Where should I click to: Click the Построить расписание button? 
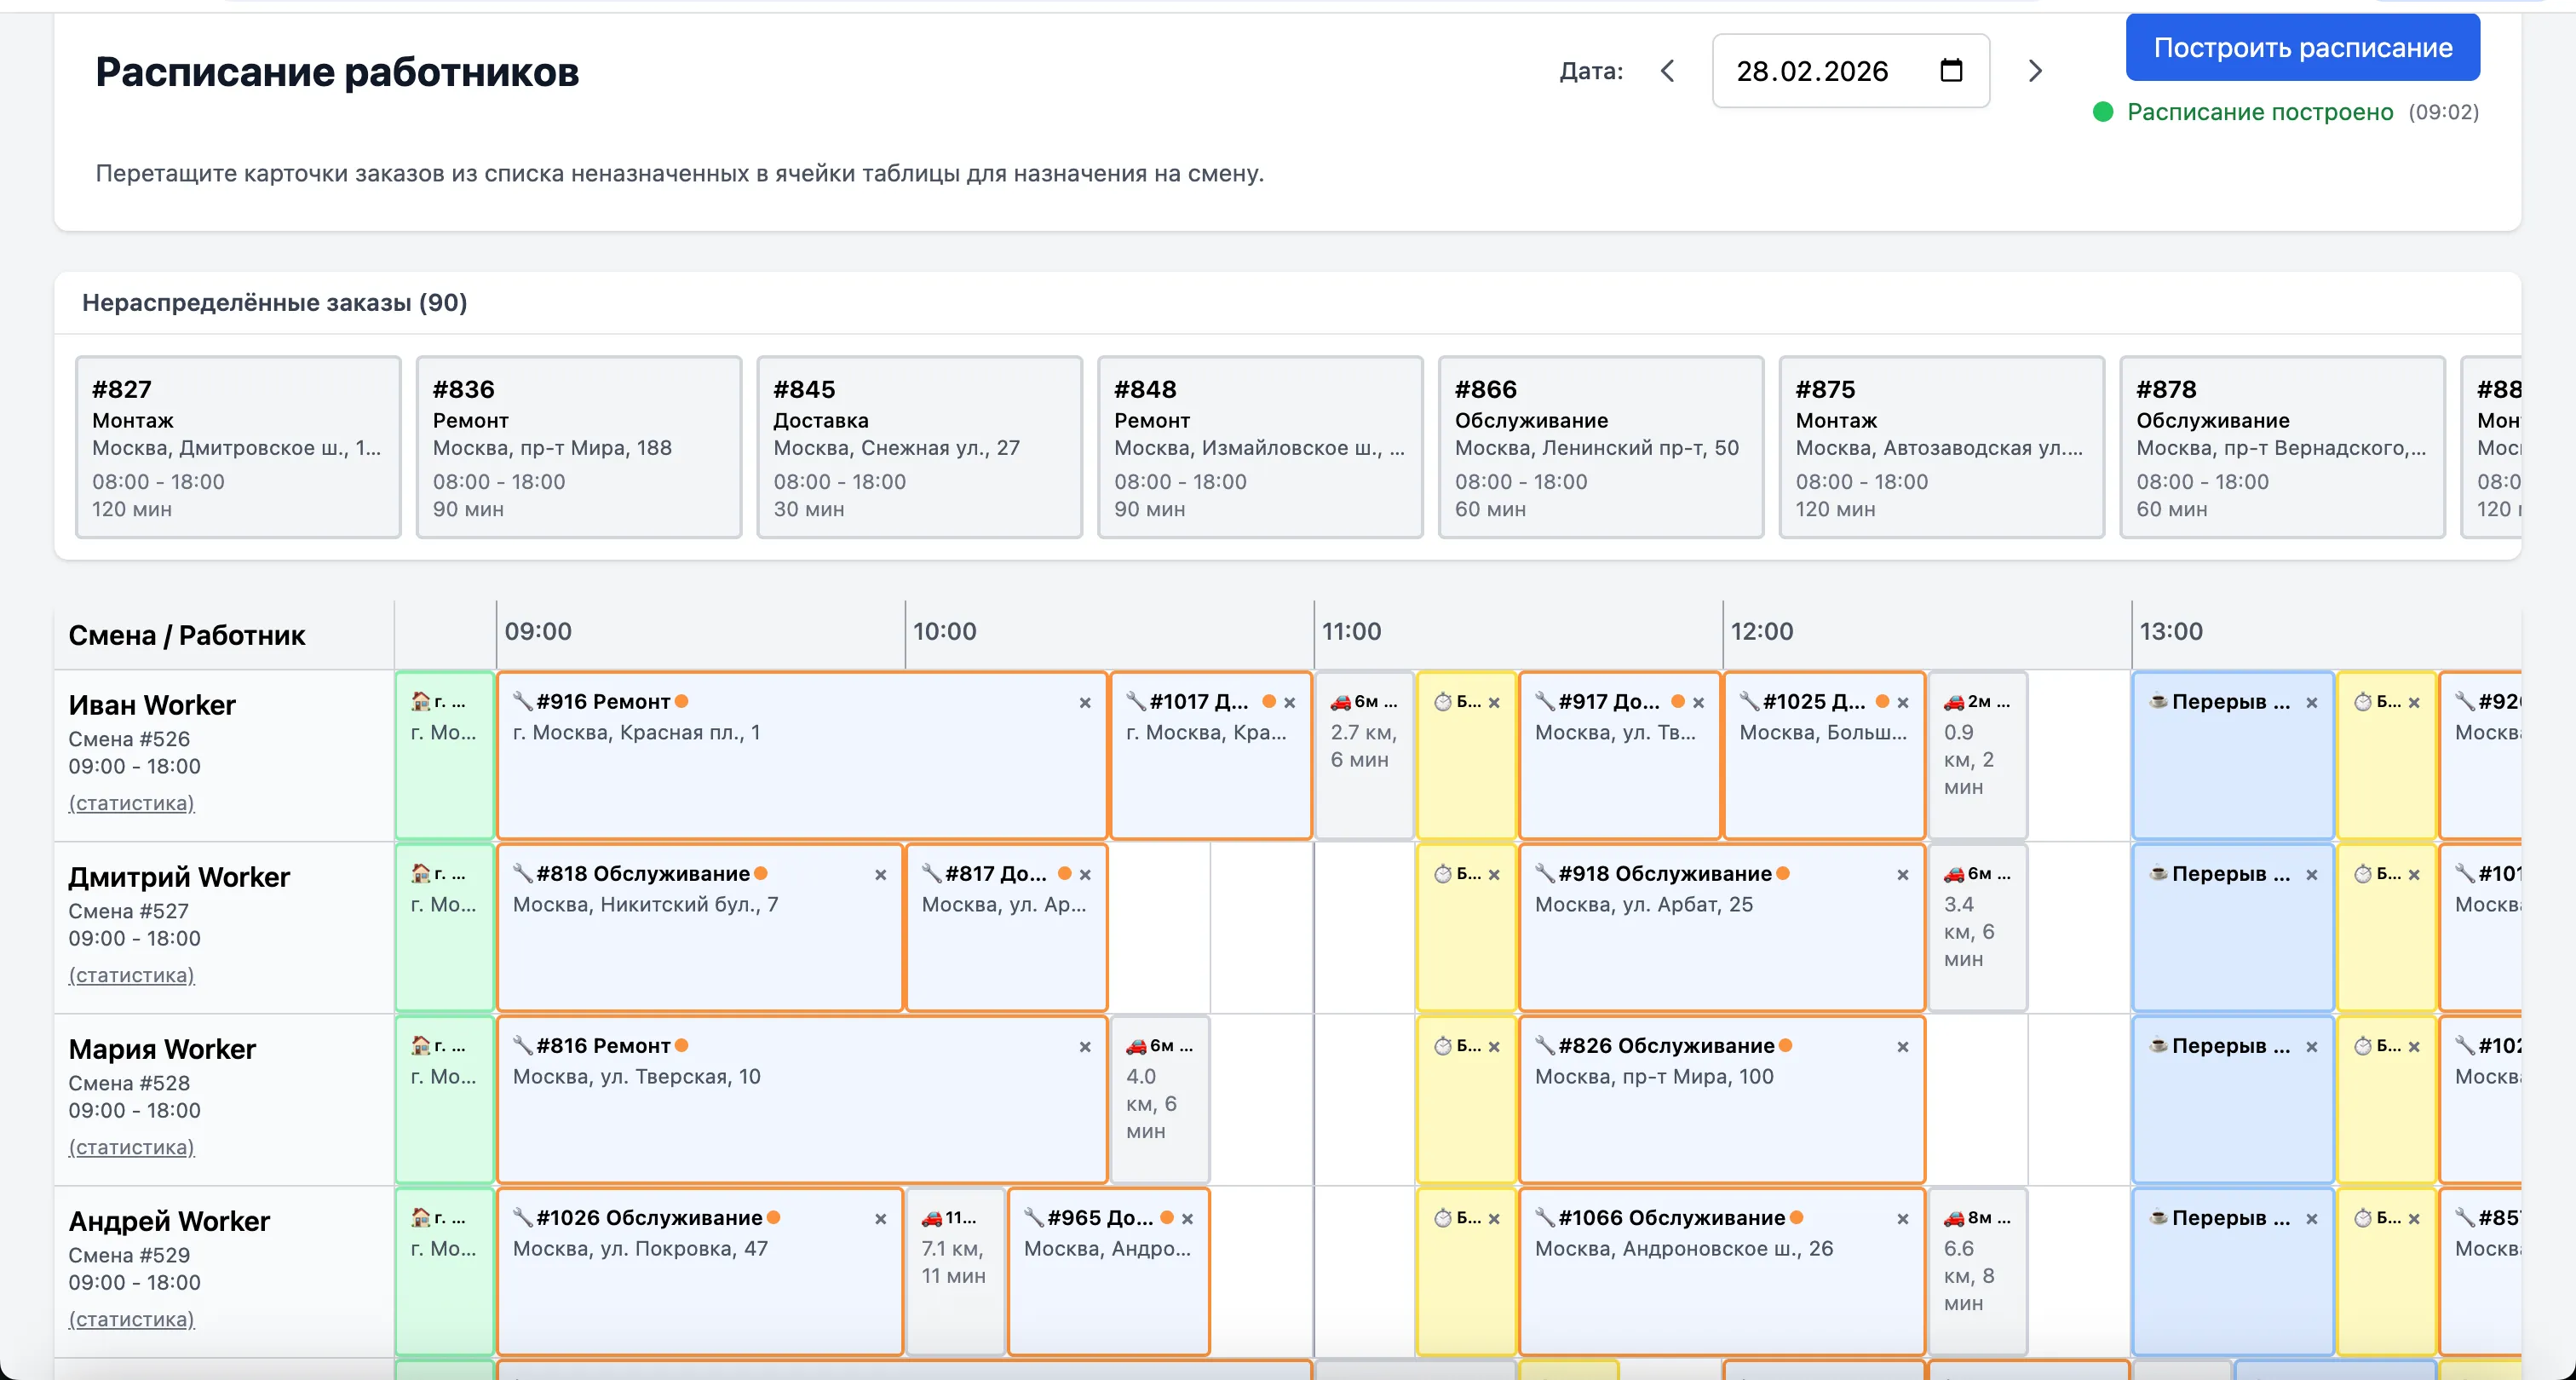[2302, 47]
